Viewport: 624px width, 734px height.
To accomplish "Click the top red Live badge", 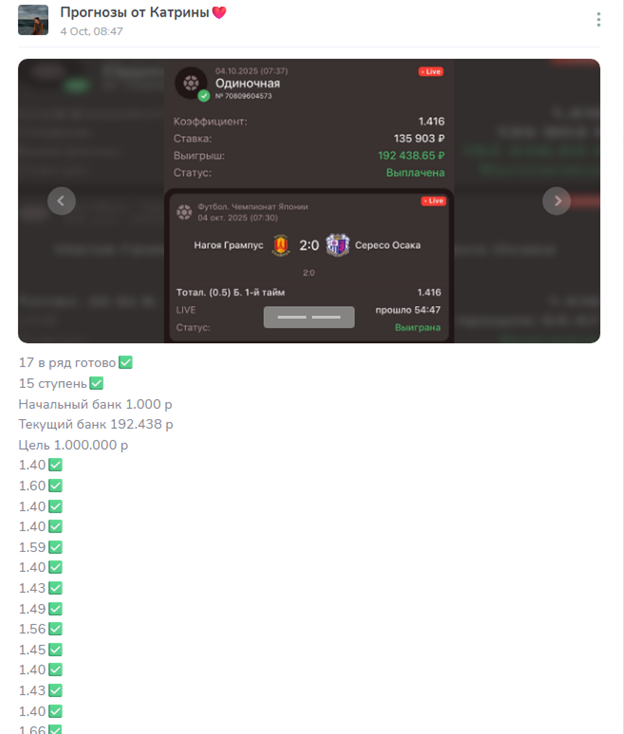I will (431, 72).
